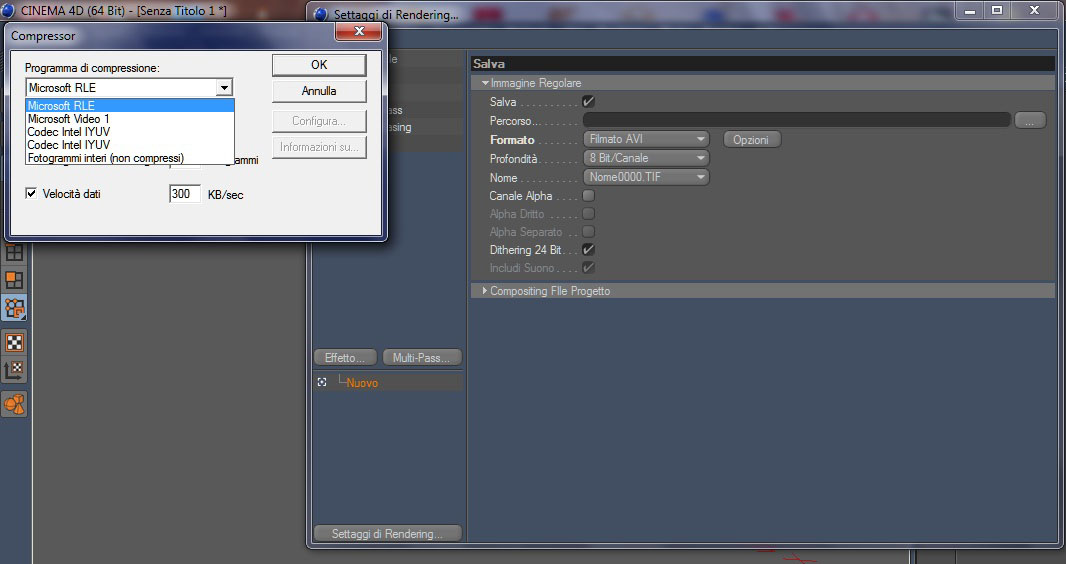Open the Programma di compressione combo box arrow
This screenshot has width=1066, height=564.
pos(224,88)
